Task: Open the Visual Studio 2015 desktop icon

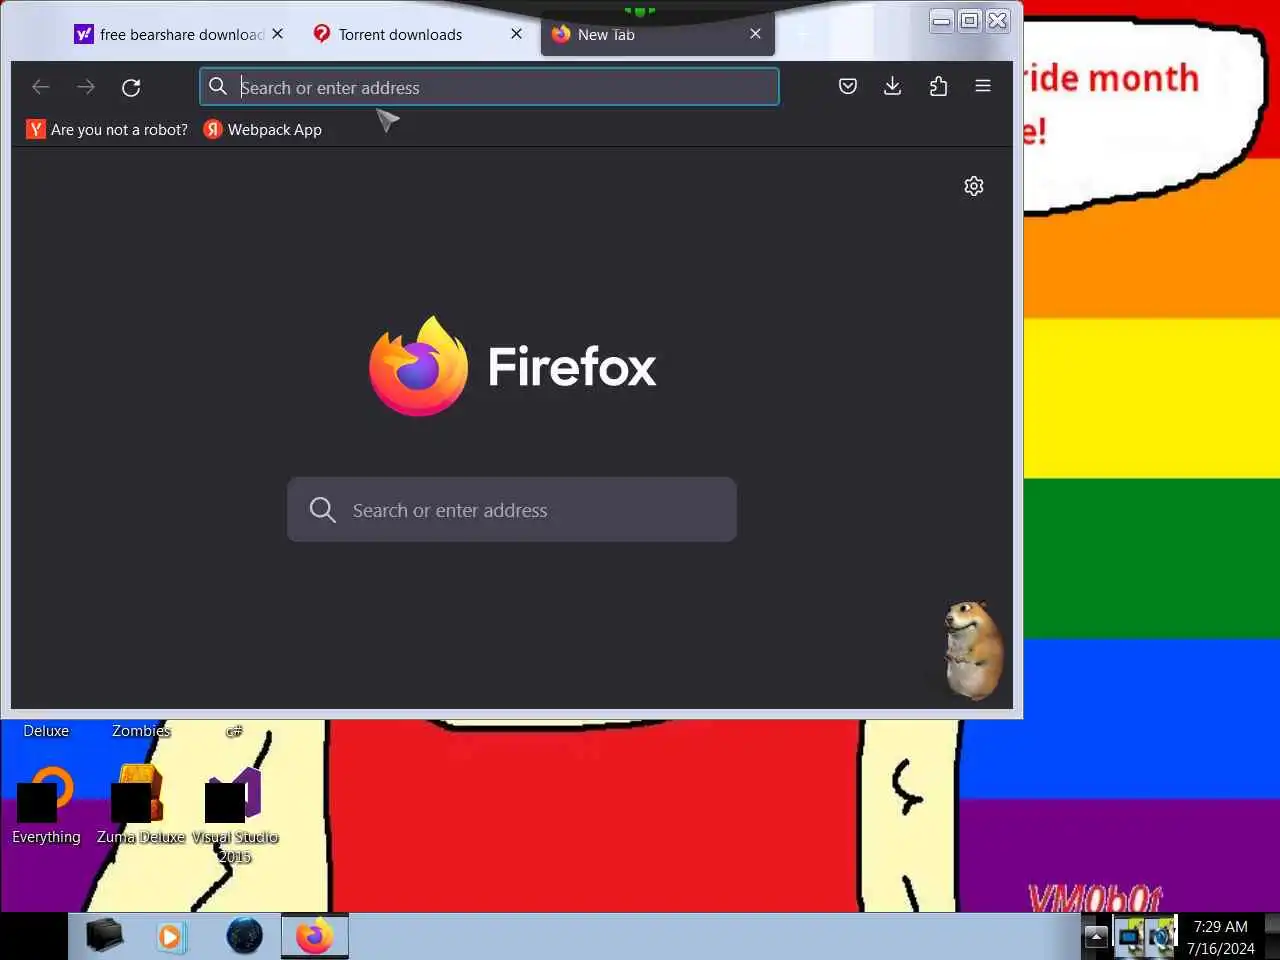Action: [235, 815]
